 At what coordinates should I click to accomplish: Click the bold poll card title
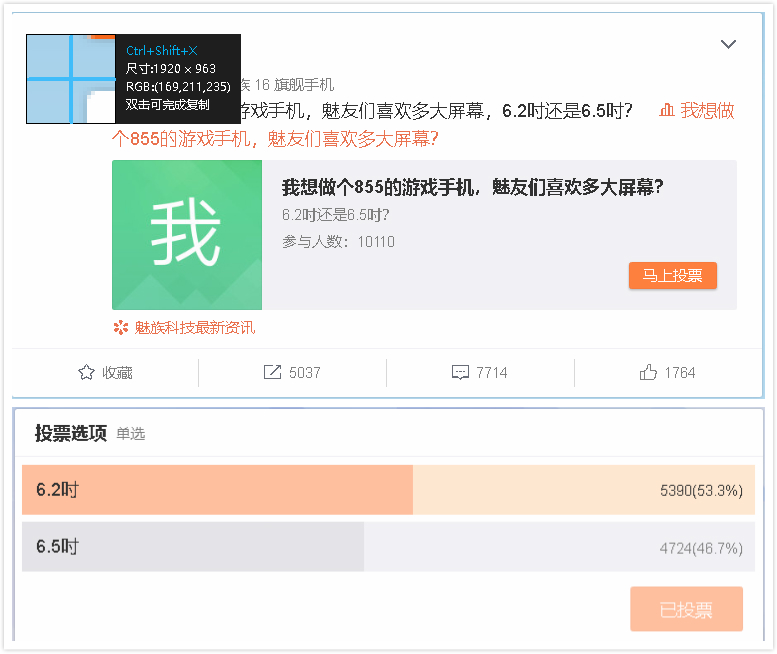[472, 187]
